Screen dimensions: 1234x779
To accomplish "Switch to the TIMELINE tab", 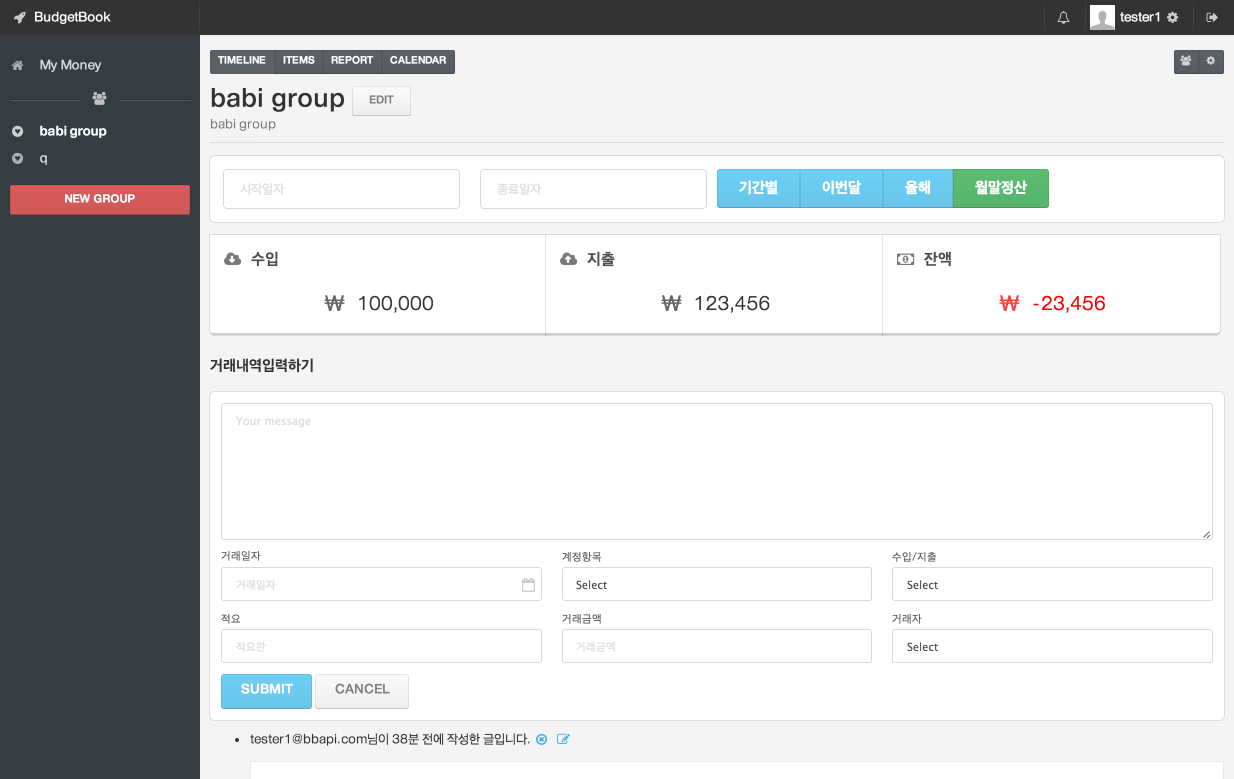I will coord(242,61).
